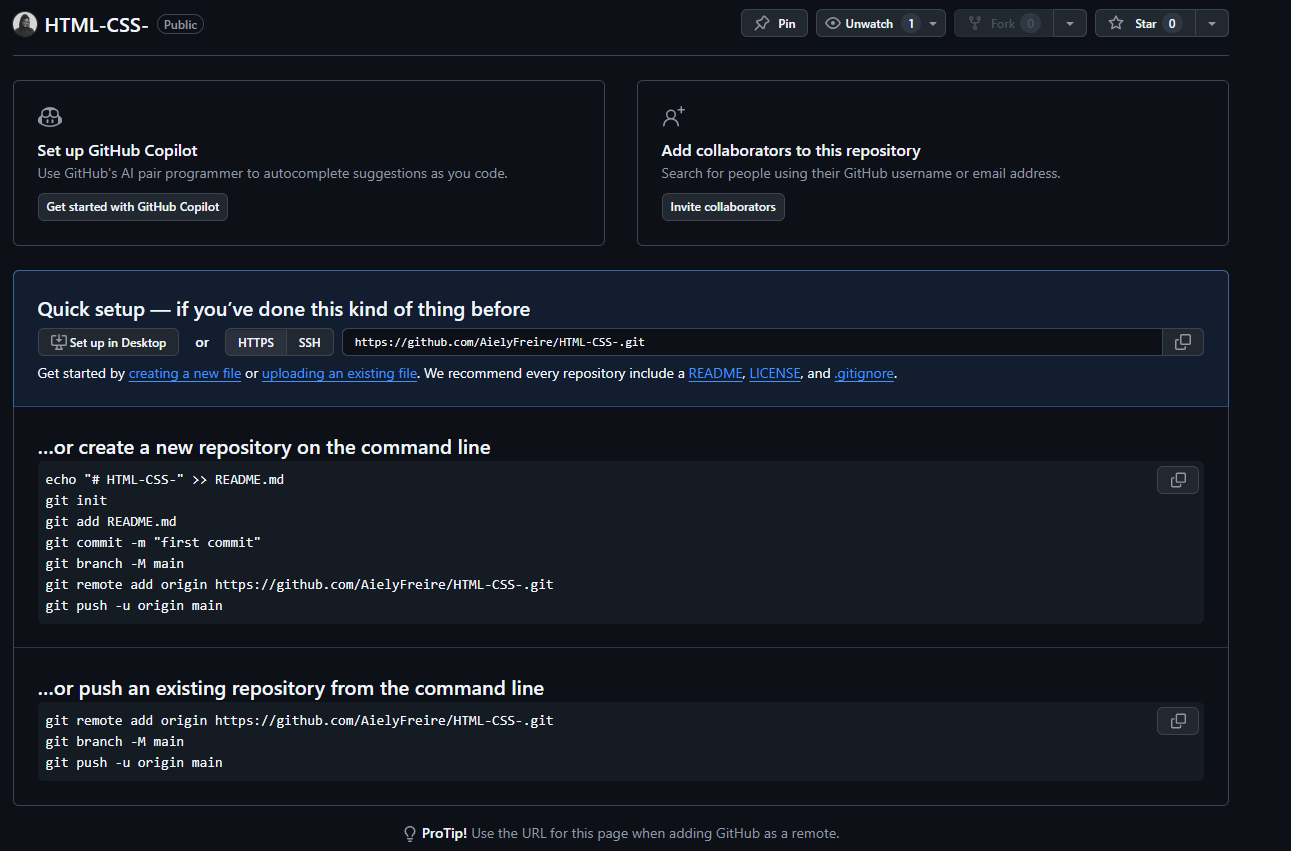Follow the .gitignore link
Viewport: 1291px width, 851px height.
pyautogui.click(x=864, y=373)
